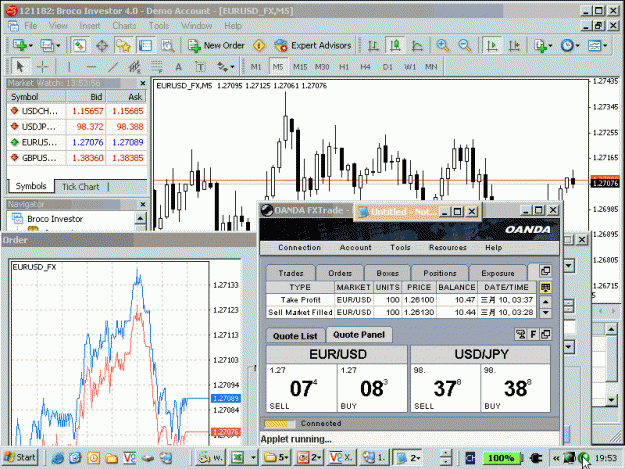Switch to OANDA Orders tab
625x469 pixels.
pyautogui.click(x=340, y=273)
